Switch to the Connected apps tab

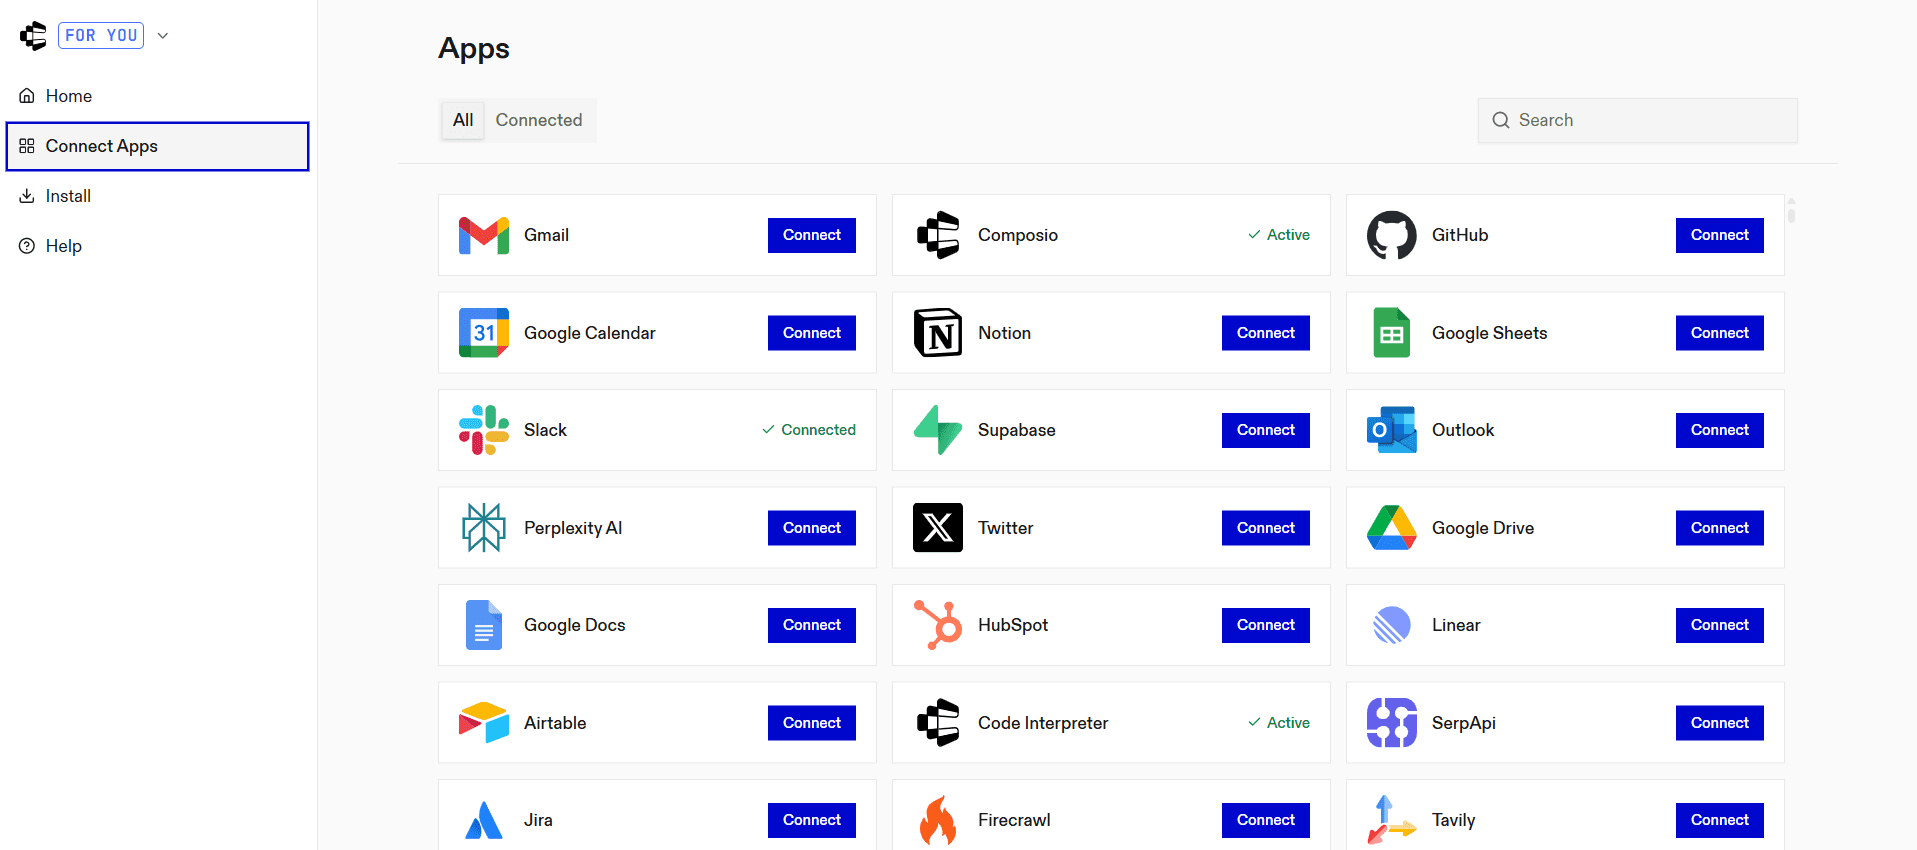[x=539, y=120]
